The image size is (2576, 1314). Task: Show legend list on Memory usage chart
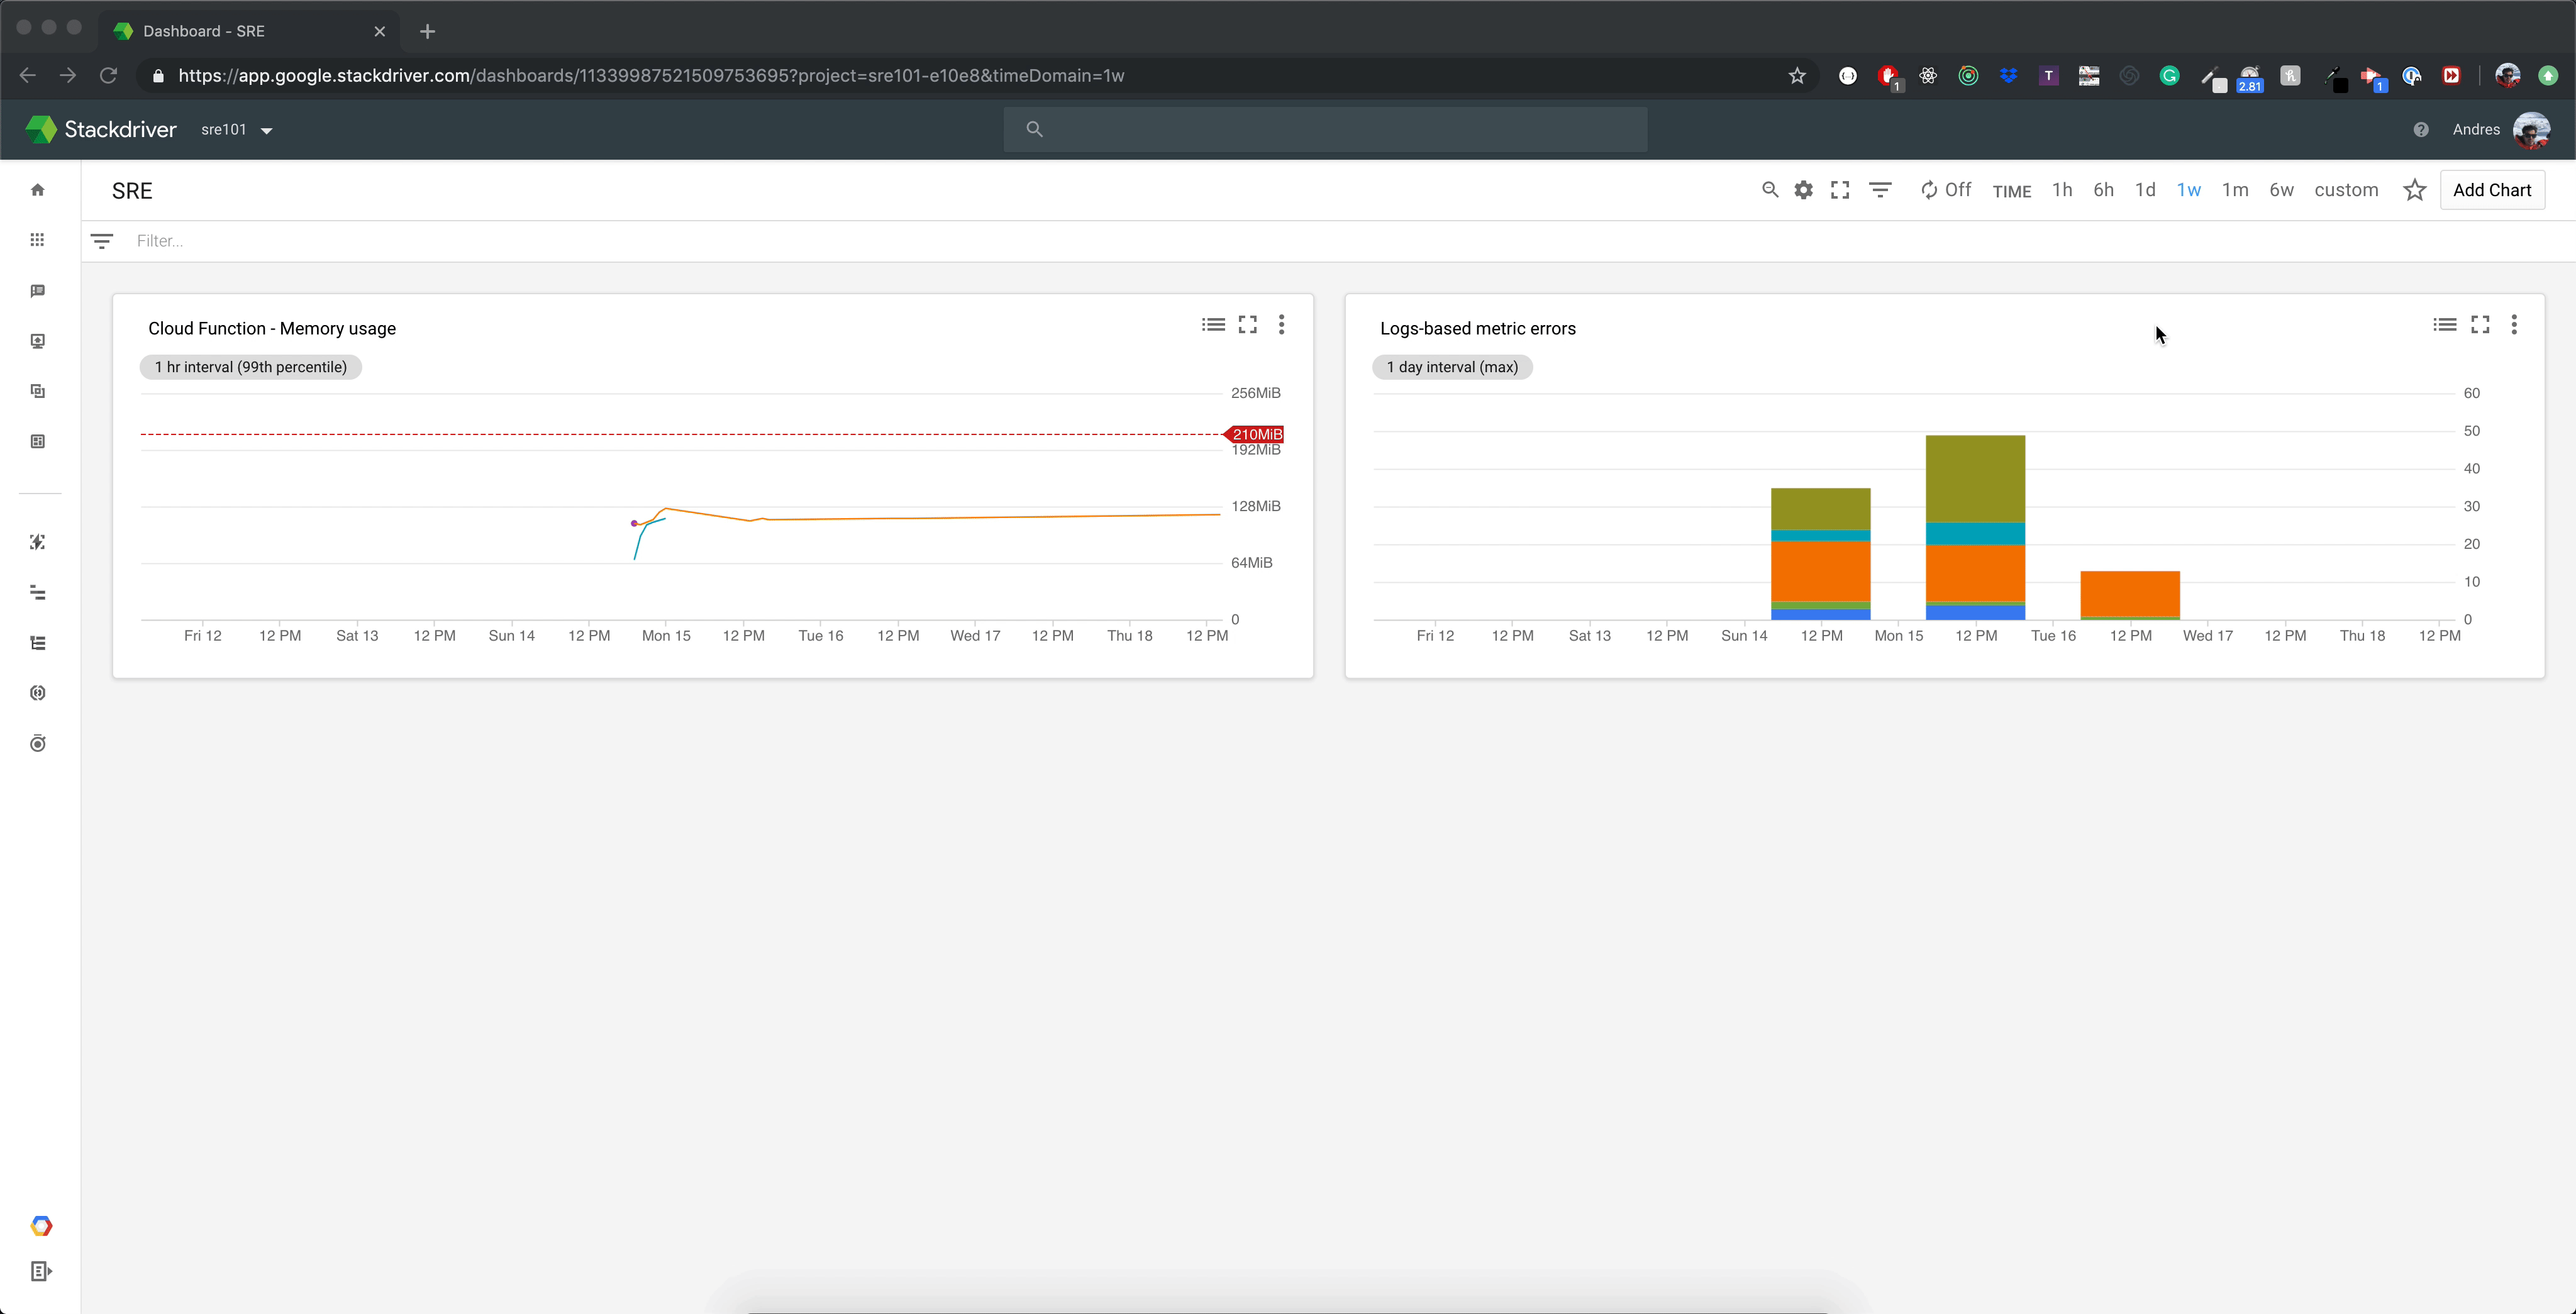point(1213,325)
